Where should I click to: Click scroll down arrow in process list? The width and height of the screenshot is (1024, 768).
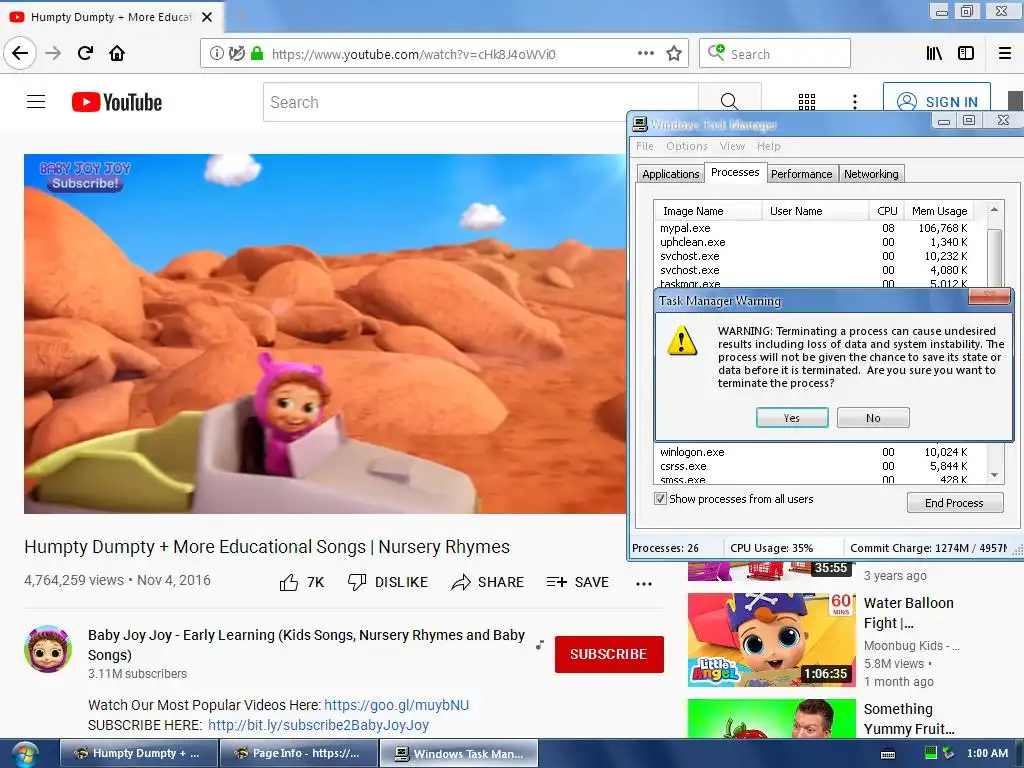(994, 475)
